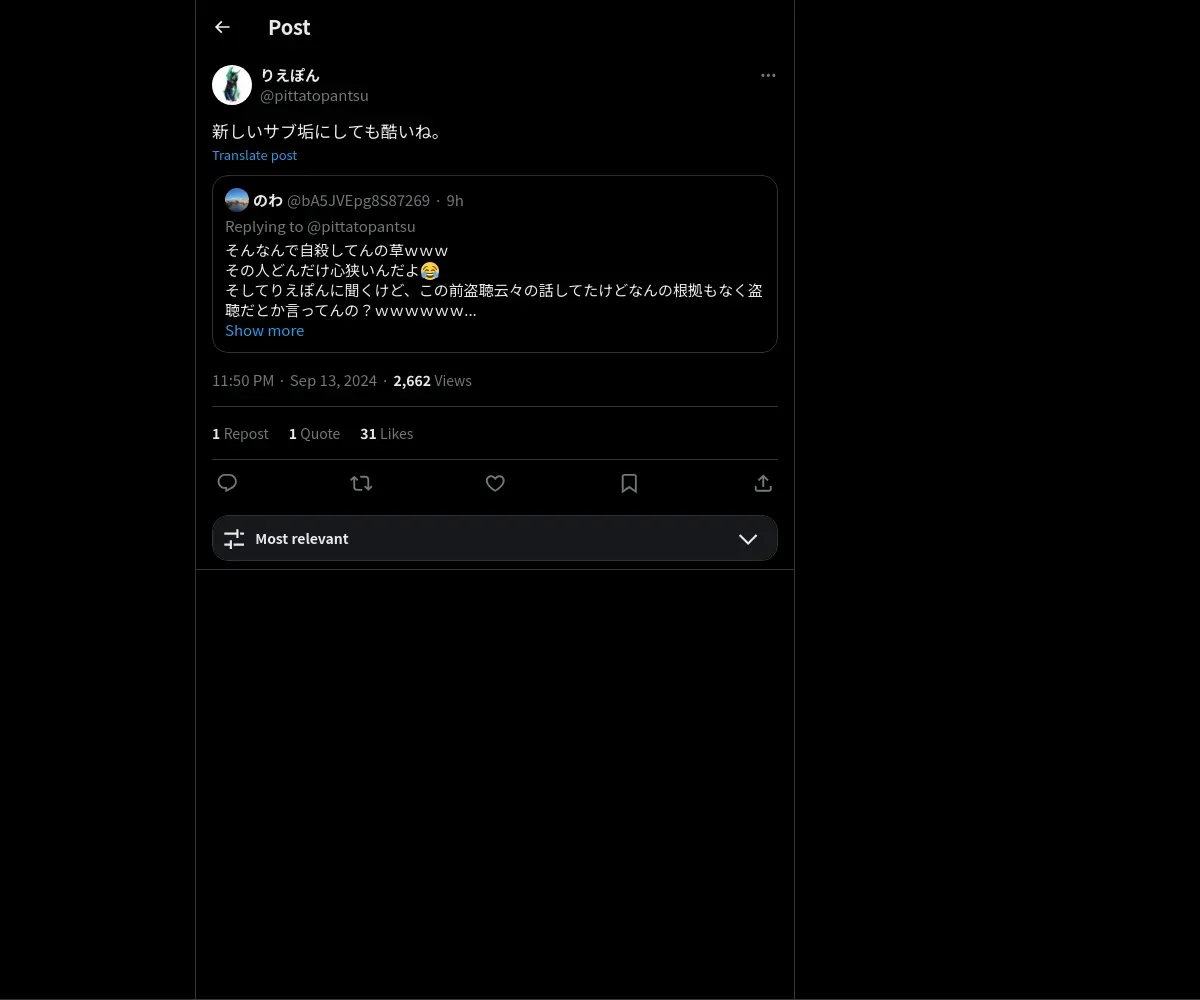Open the Most relevant sort dropdown

[x=495, y=538]
